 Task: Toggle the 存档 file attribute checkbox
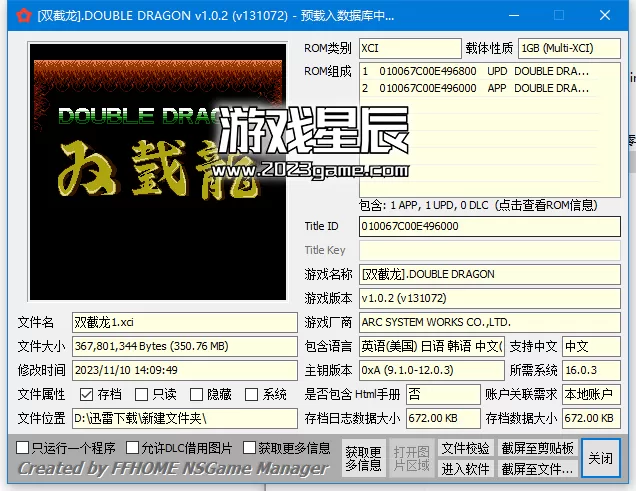point(86,395)
